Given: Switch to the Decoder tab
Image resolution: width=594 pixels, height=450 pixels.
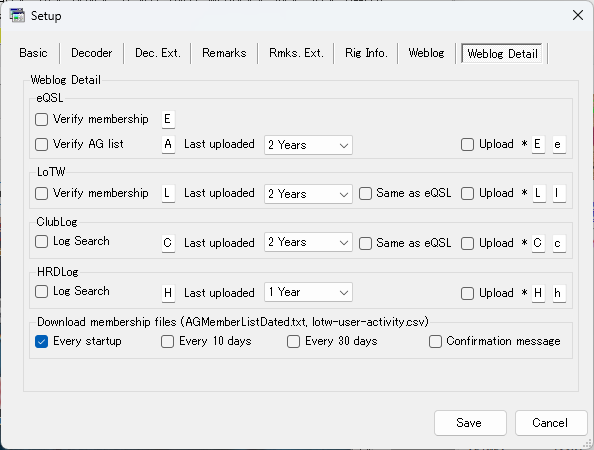Looking at the screenshot, I should 92,53.
